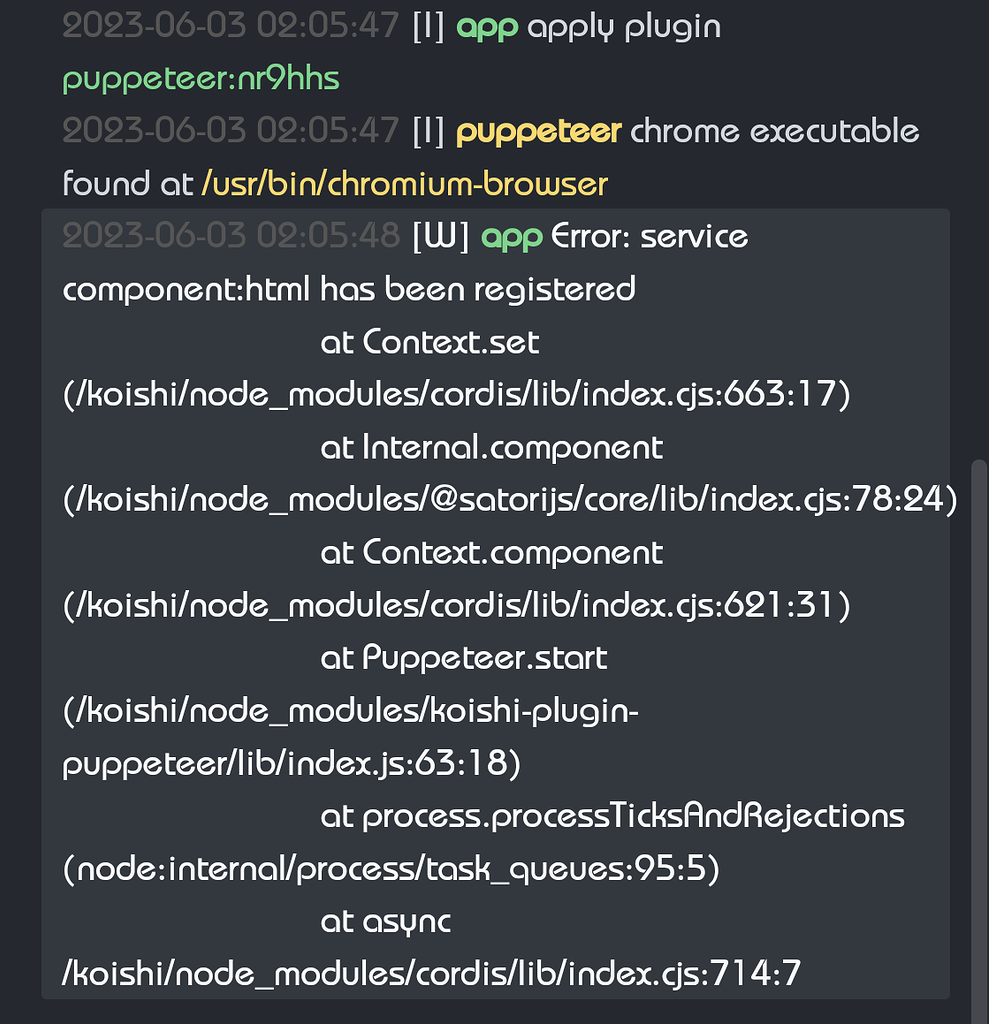This screenshot has height=1024, width=989.
Task: Click the cordis index.cjs:663:17 file path
Action: point(456,395)
